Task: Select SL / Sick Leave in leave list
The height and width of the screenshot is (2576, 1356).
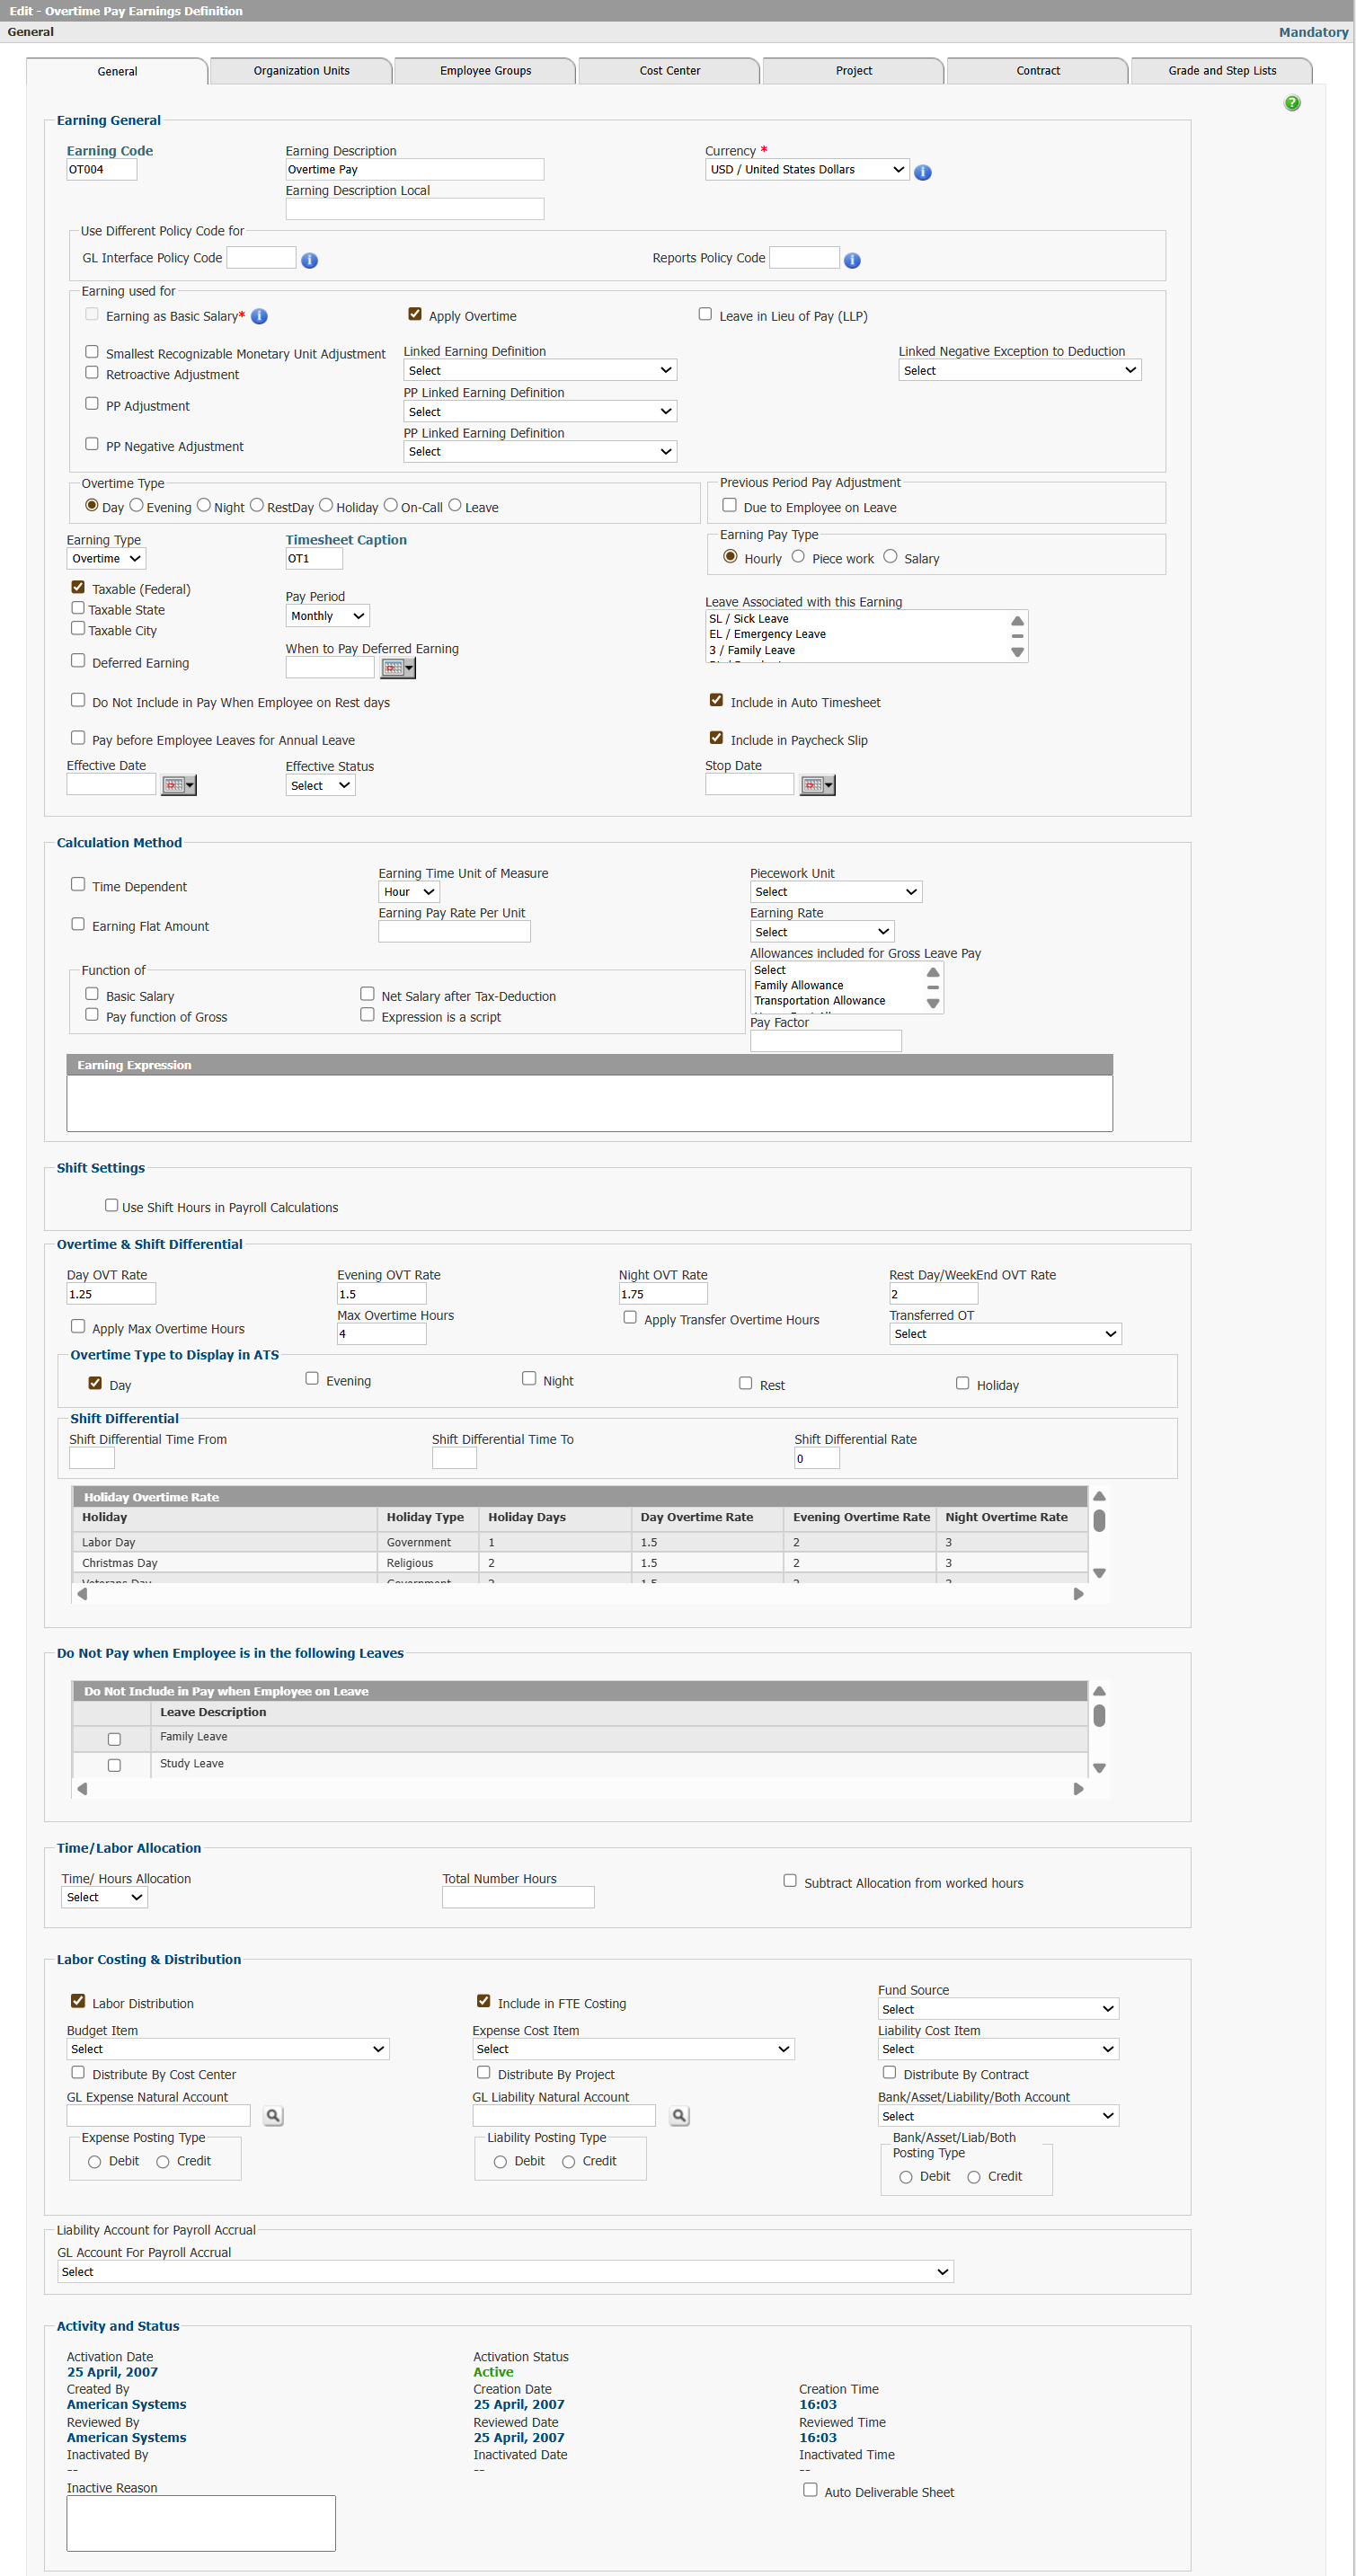Action: pyautogui.click(x=748, y=619)
